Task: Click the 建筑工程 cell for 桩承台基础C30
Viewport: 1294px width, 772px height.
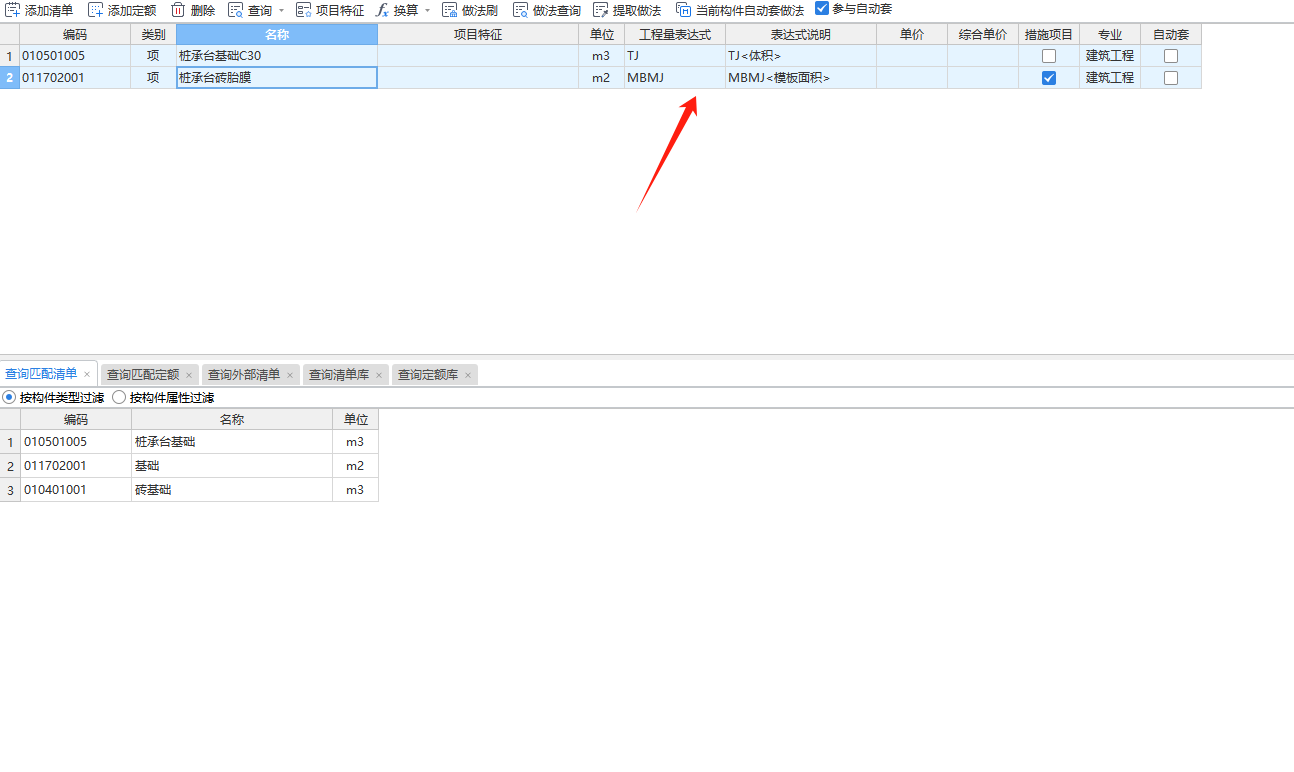Action: (x=1110, y=56)
